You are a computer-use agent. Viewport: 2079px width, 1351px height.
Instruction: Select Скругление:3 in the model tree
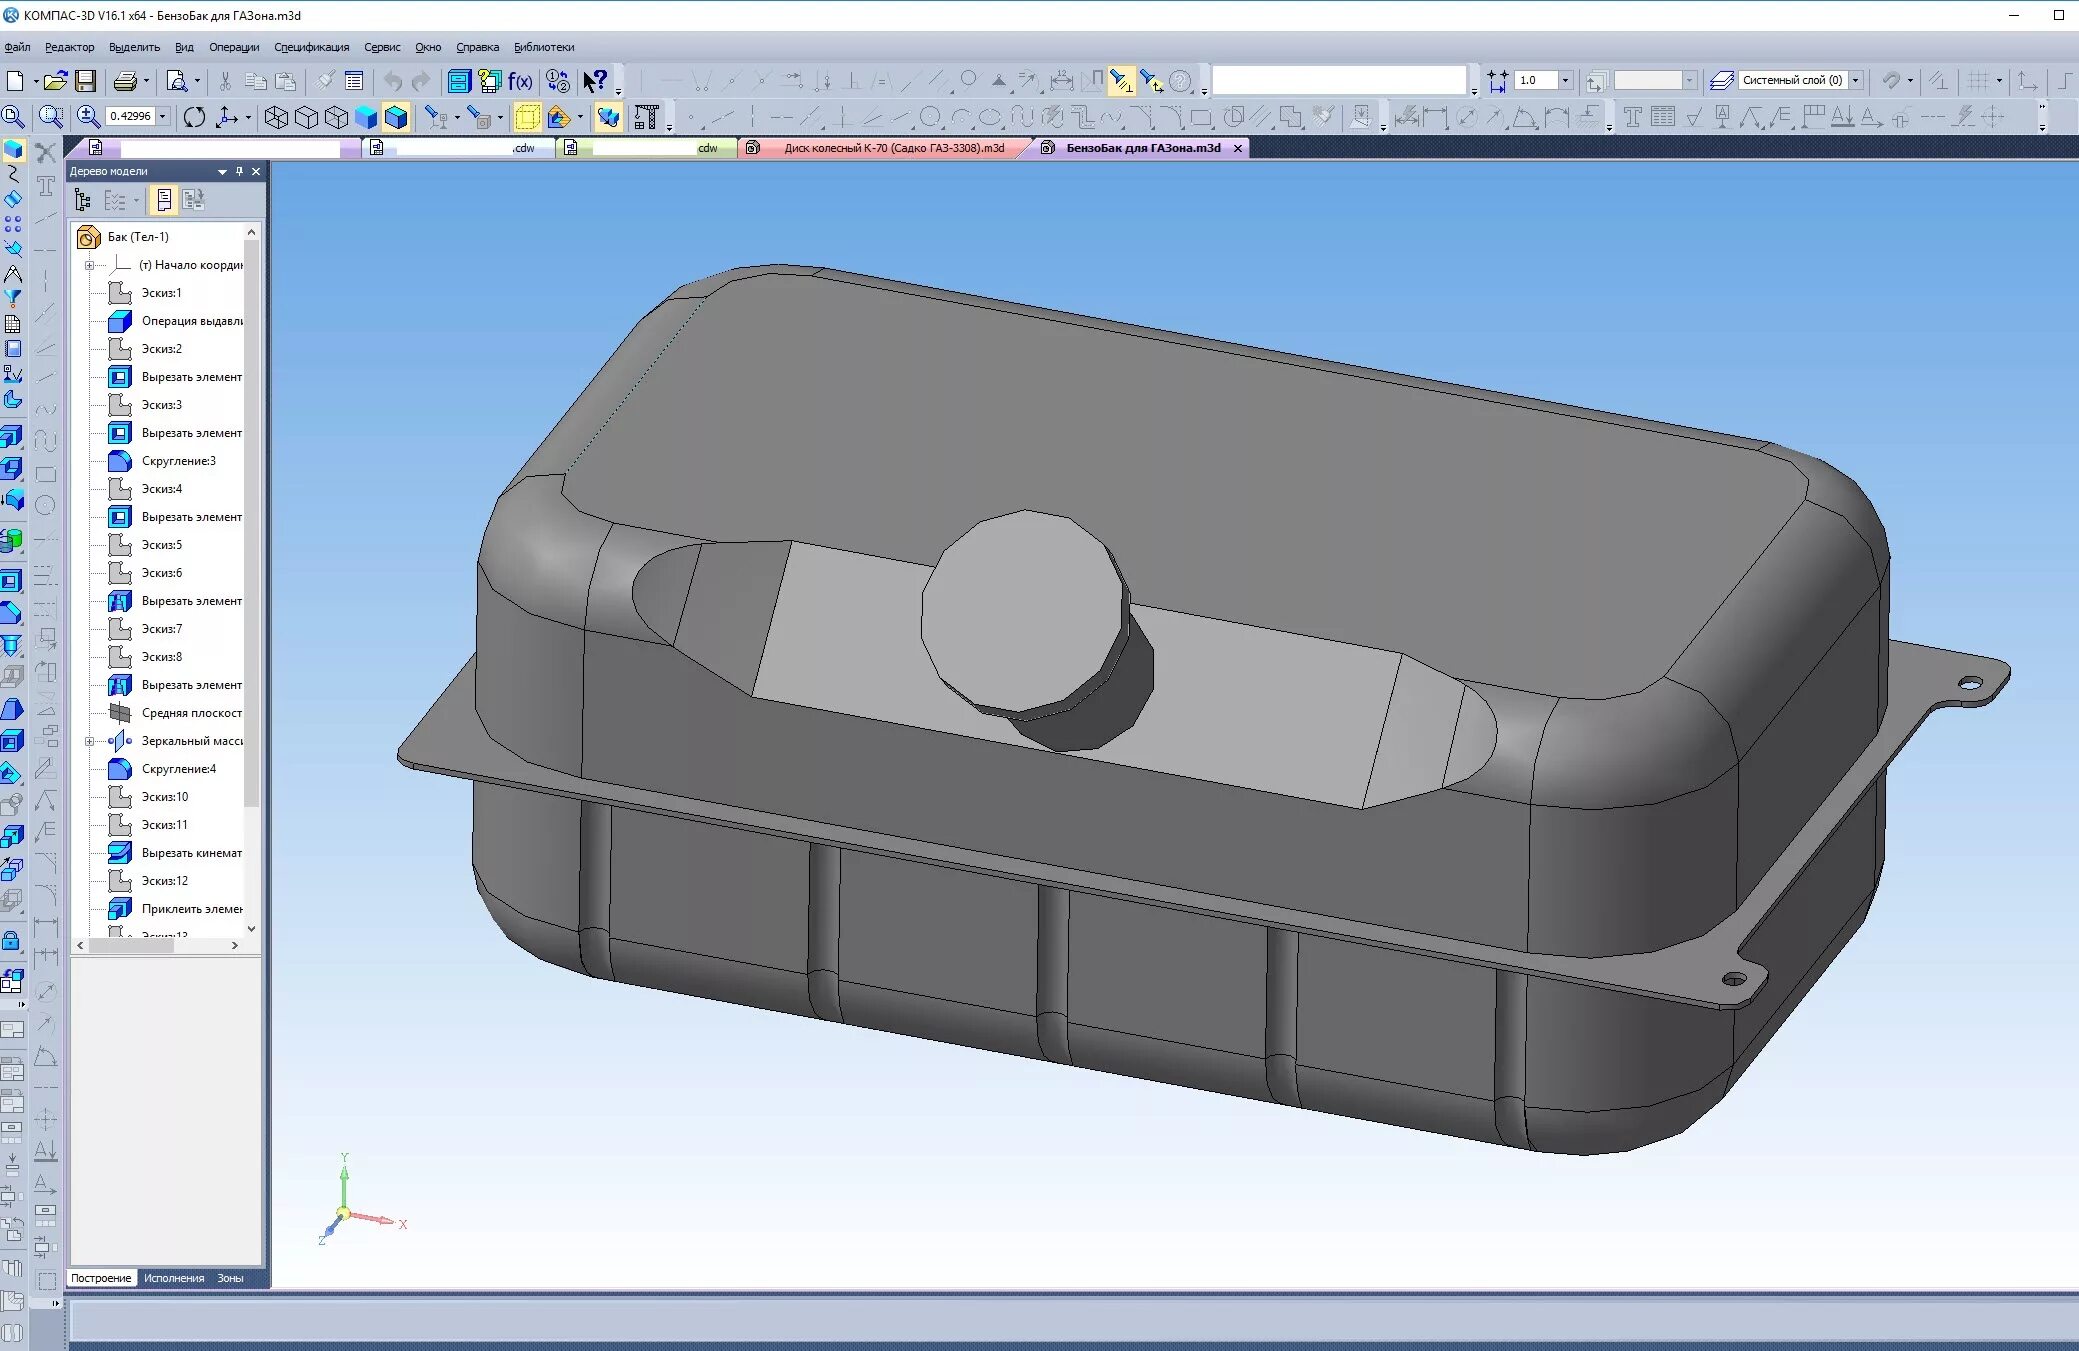(178, 461)
